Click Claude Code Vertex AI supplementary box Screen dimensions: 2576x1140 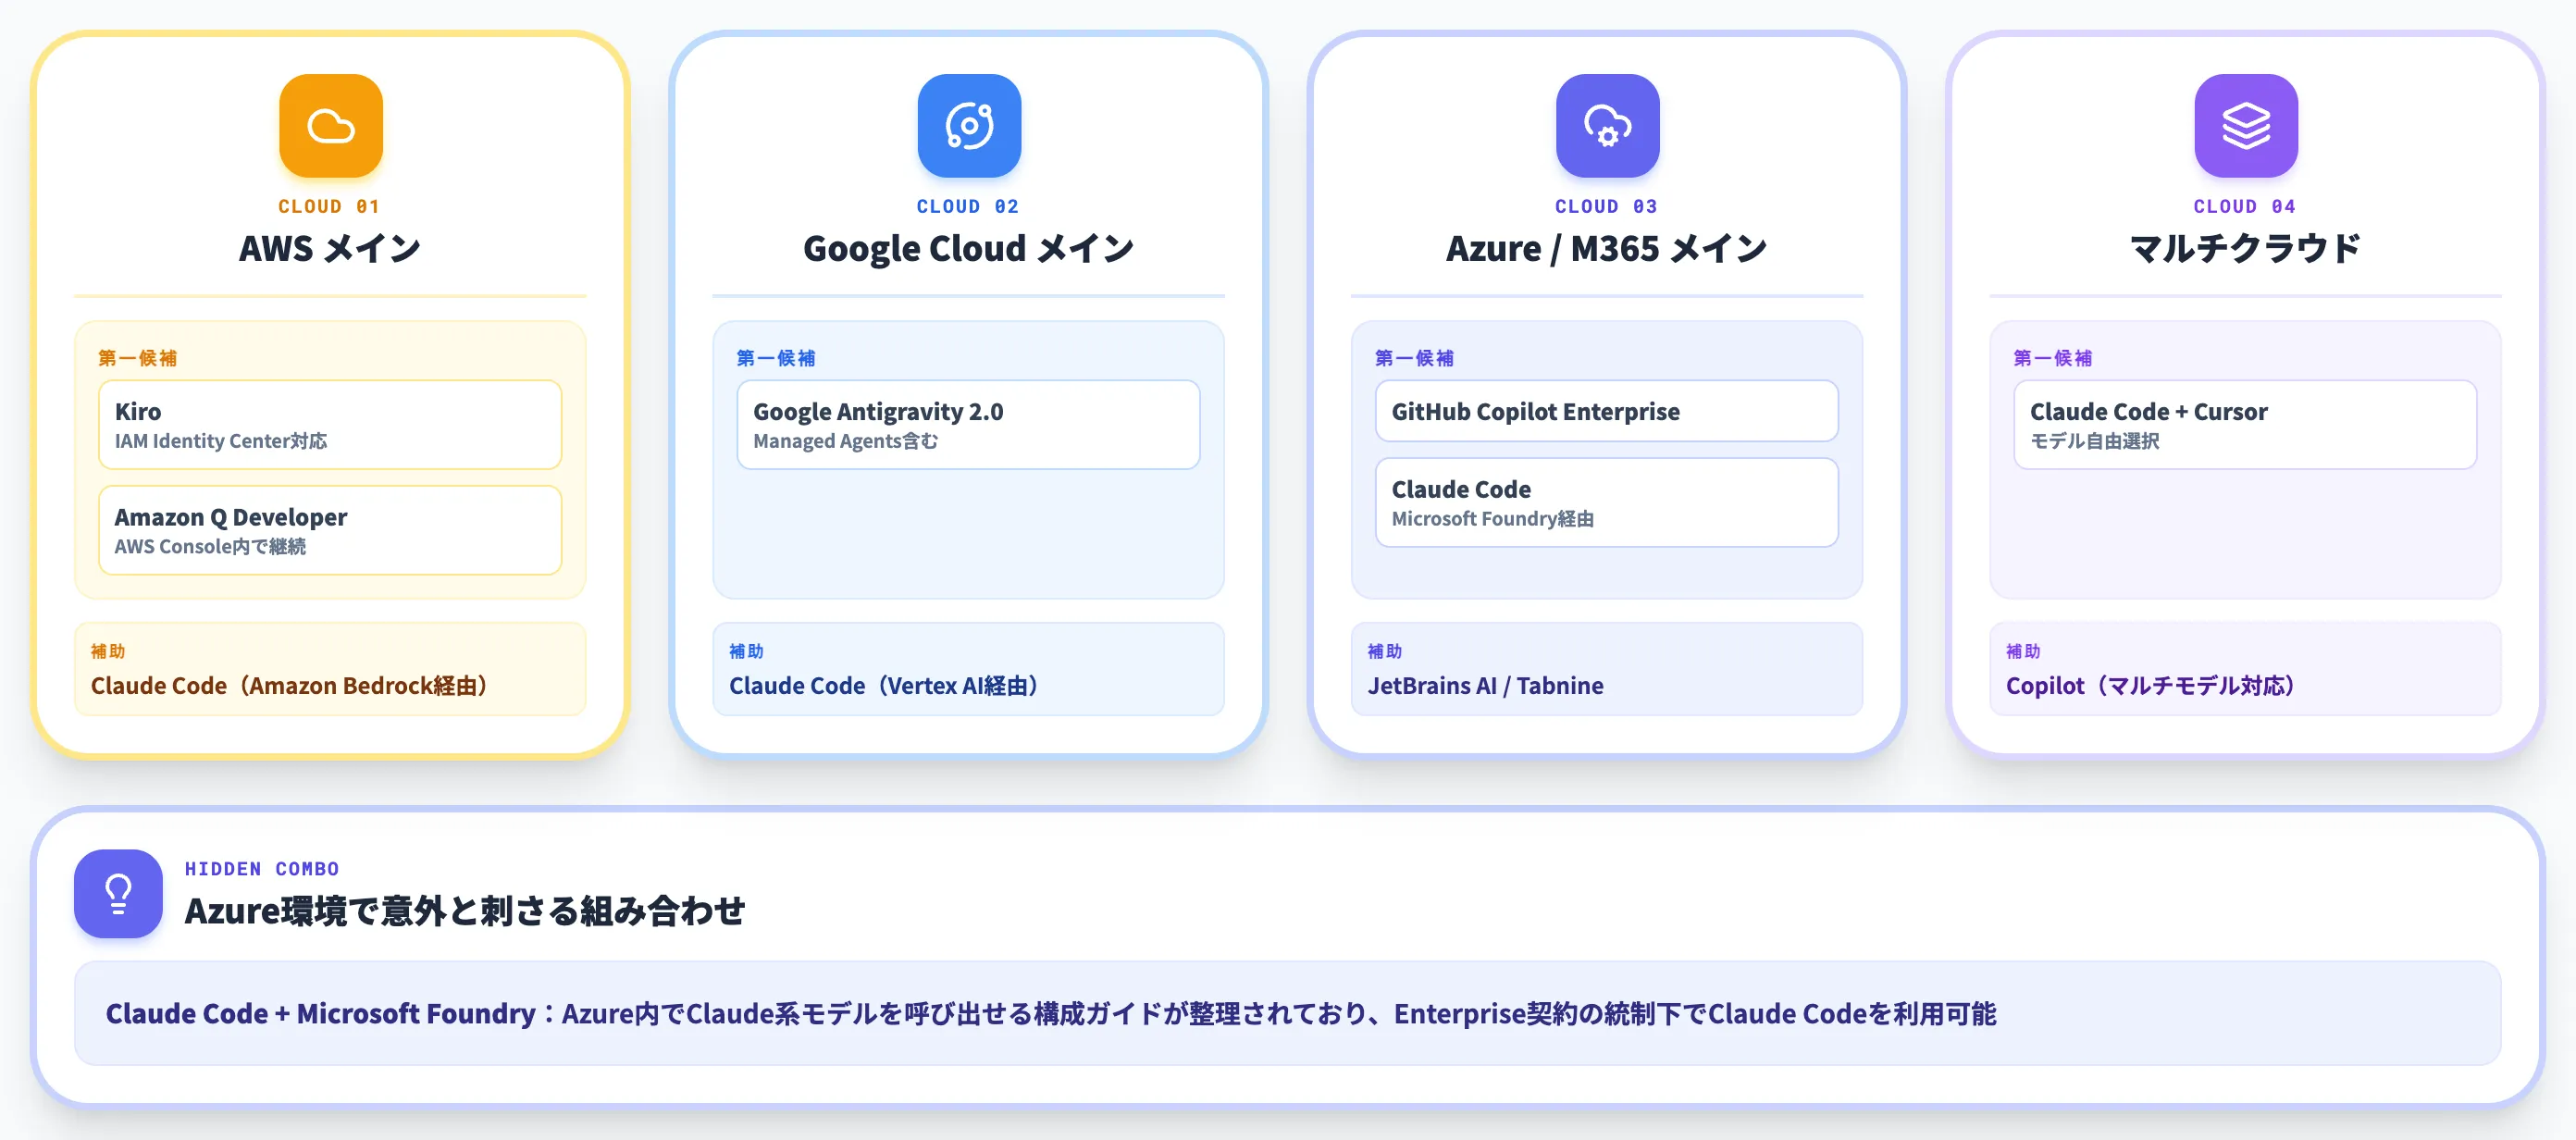[x=968, y=669]
